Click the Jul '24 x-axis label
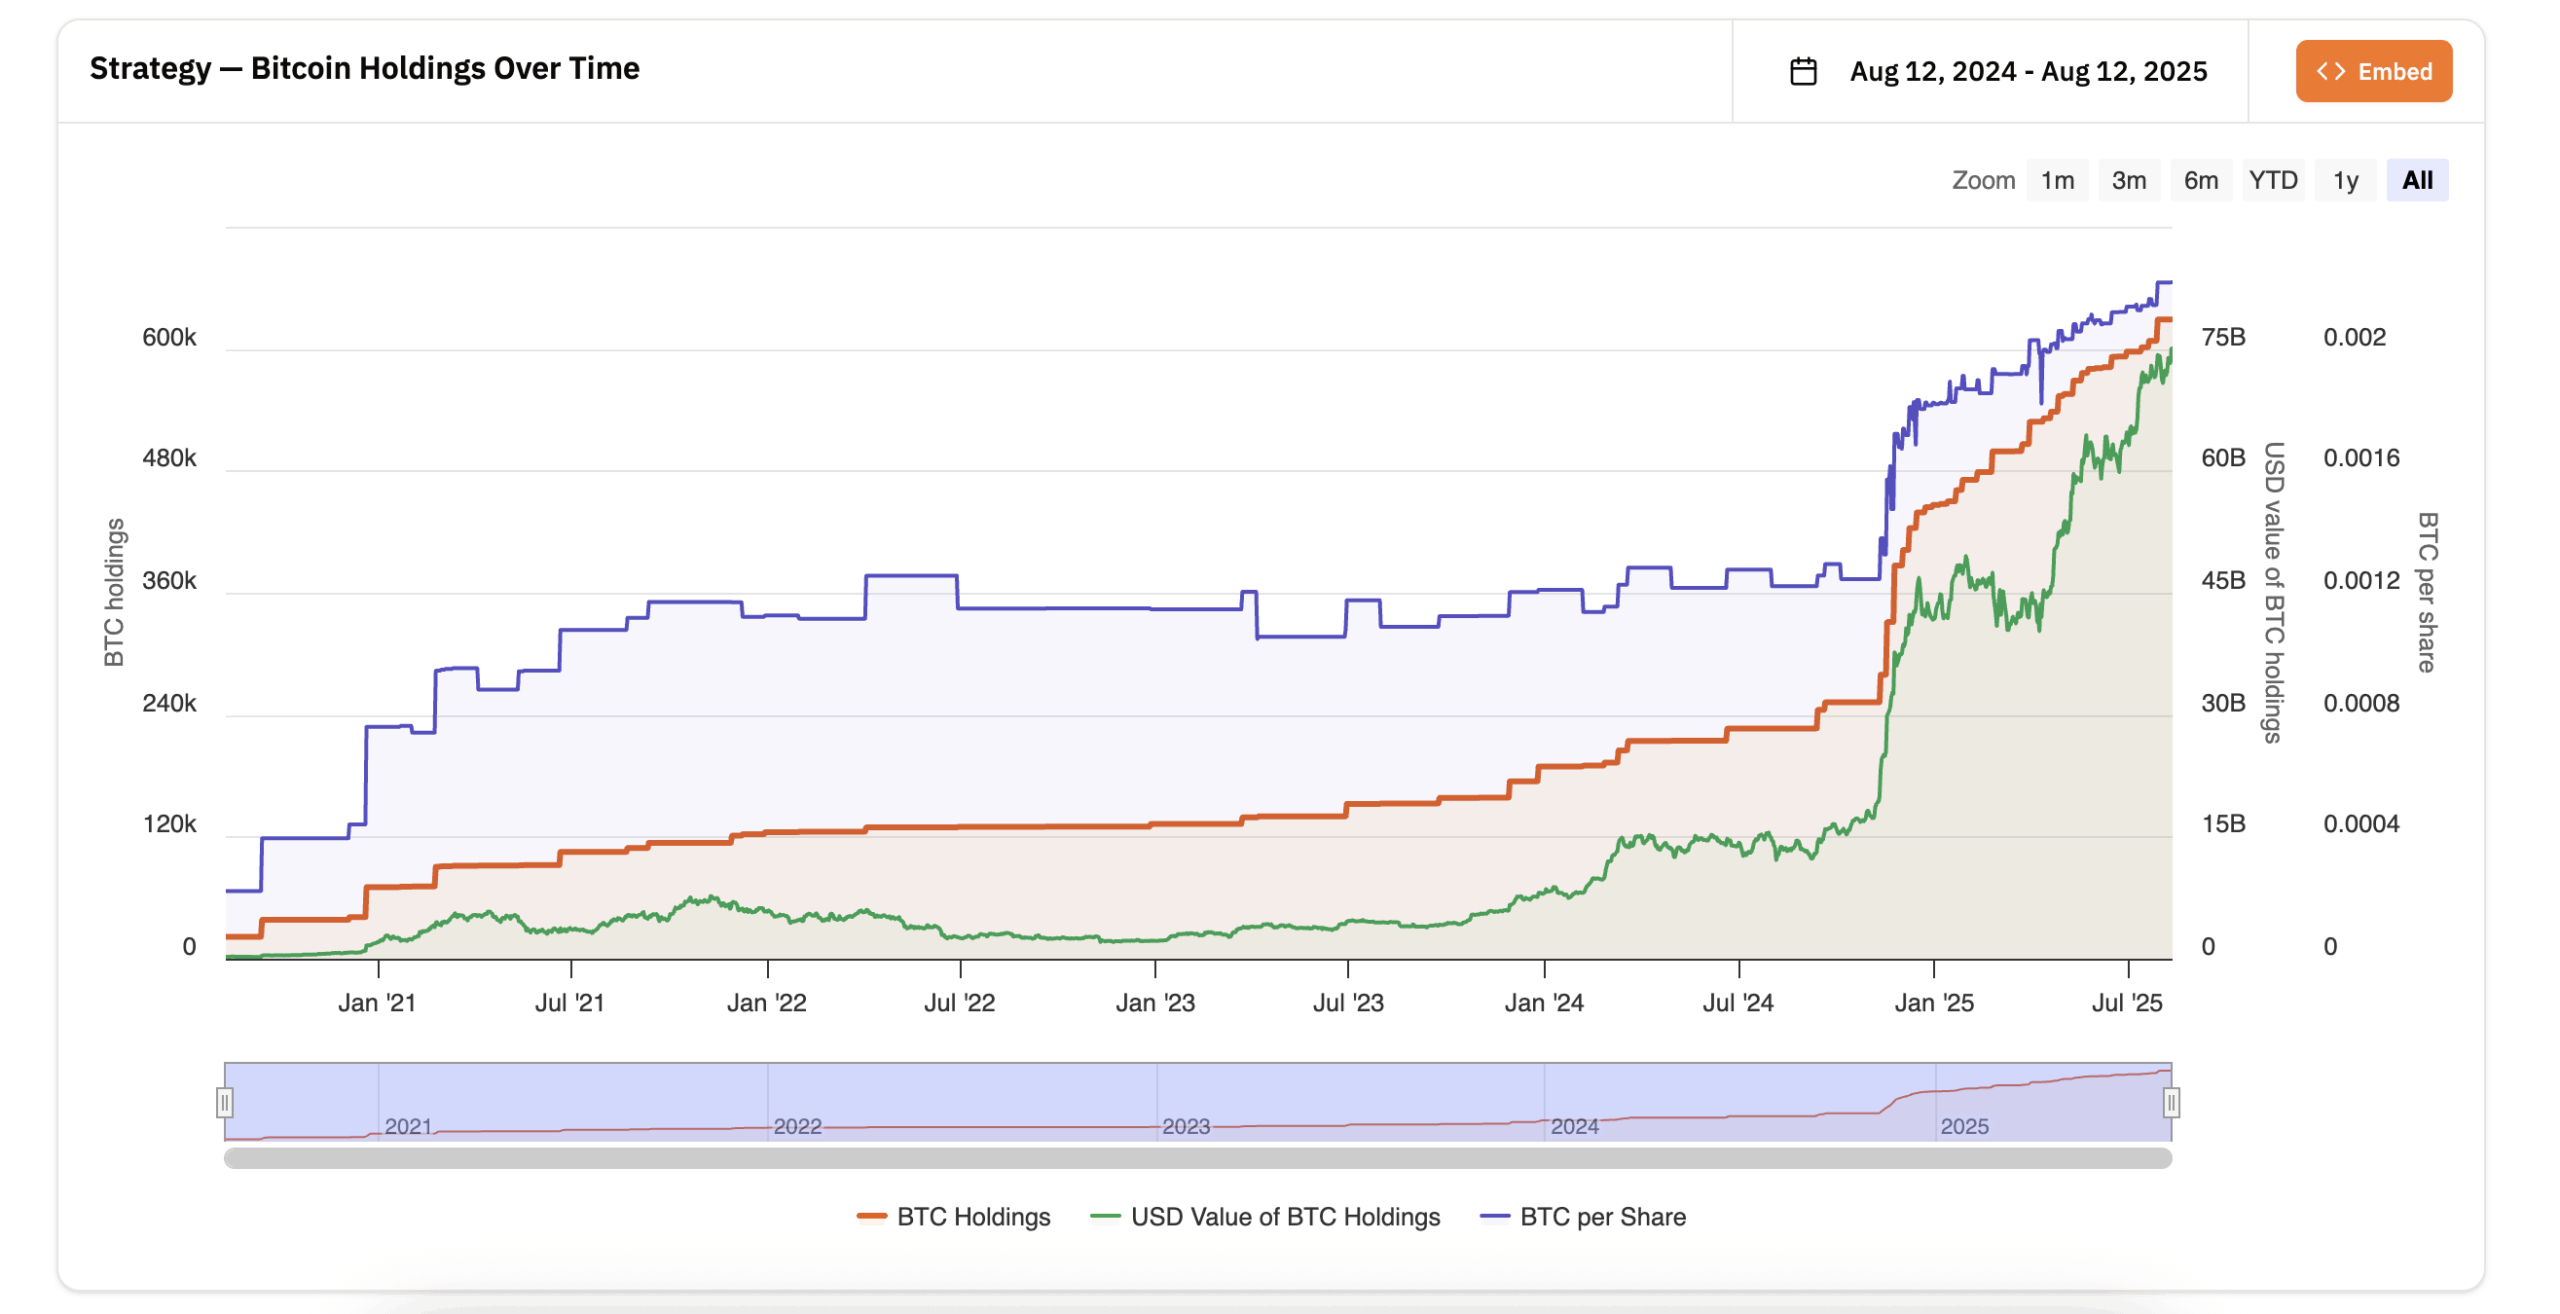 (1738, 1003)
